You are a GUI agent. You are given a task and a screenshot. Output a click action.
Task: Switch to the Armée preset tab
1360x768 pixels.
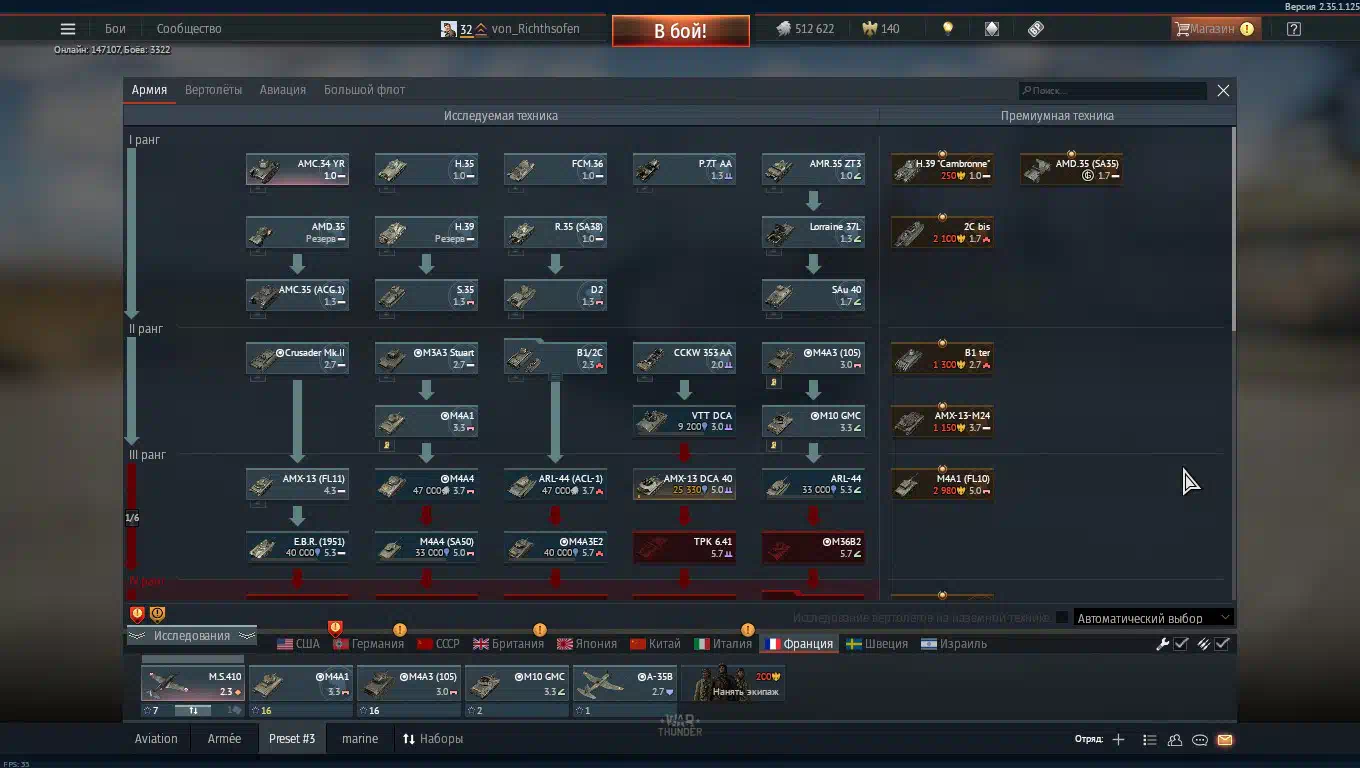(x=224, y=739)
